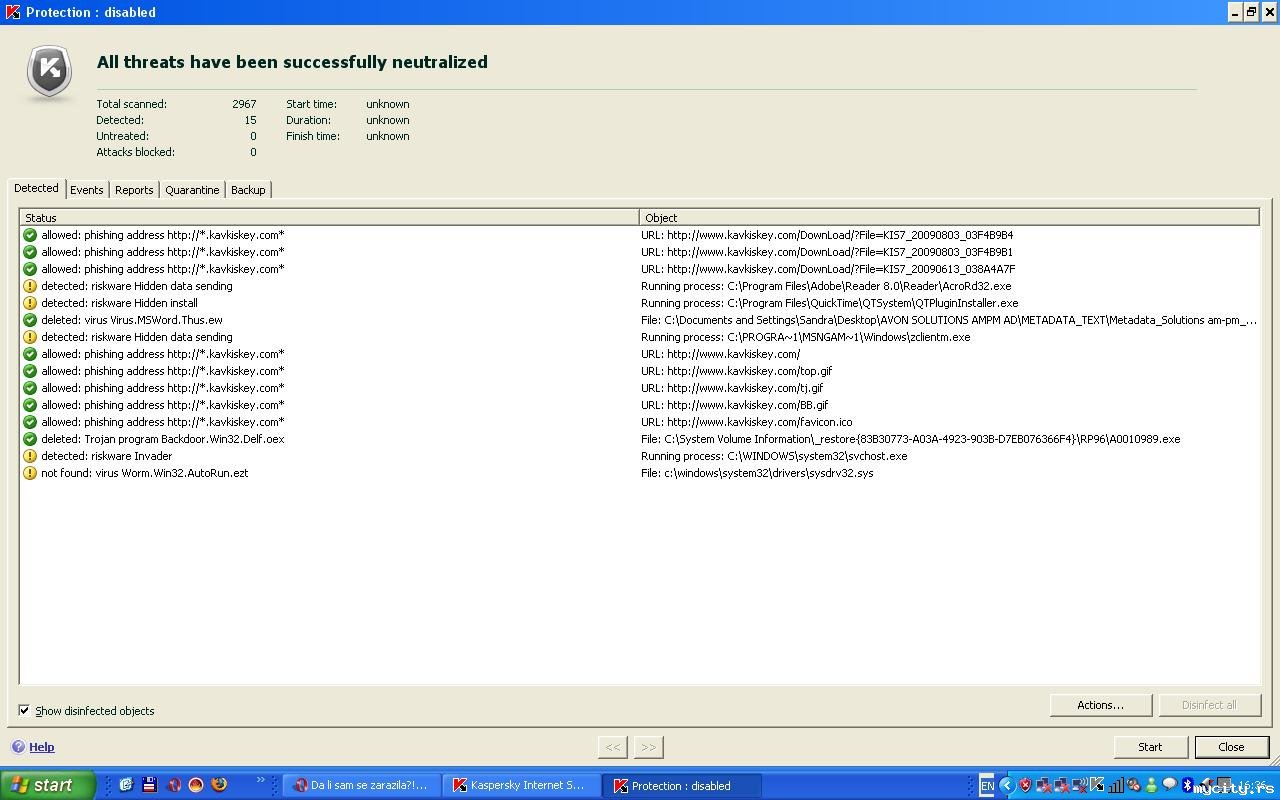The width and height of the screenshot is (1280, 800).
Task: Click the Total scanned value 2967
Action: [x=244, y=104]
